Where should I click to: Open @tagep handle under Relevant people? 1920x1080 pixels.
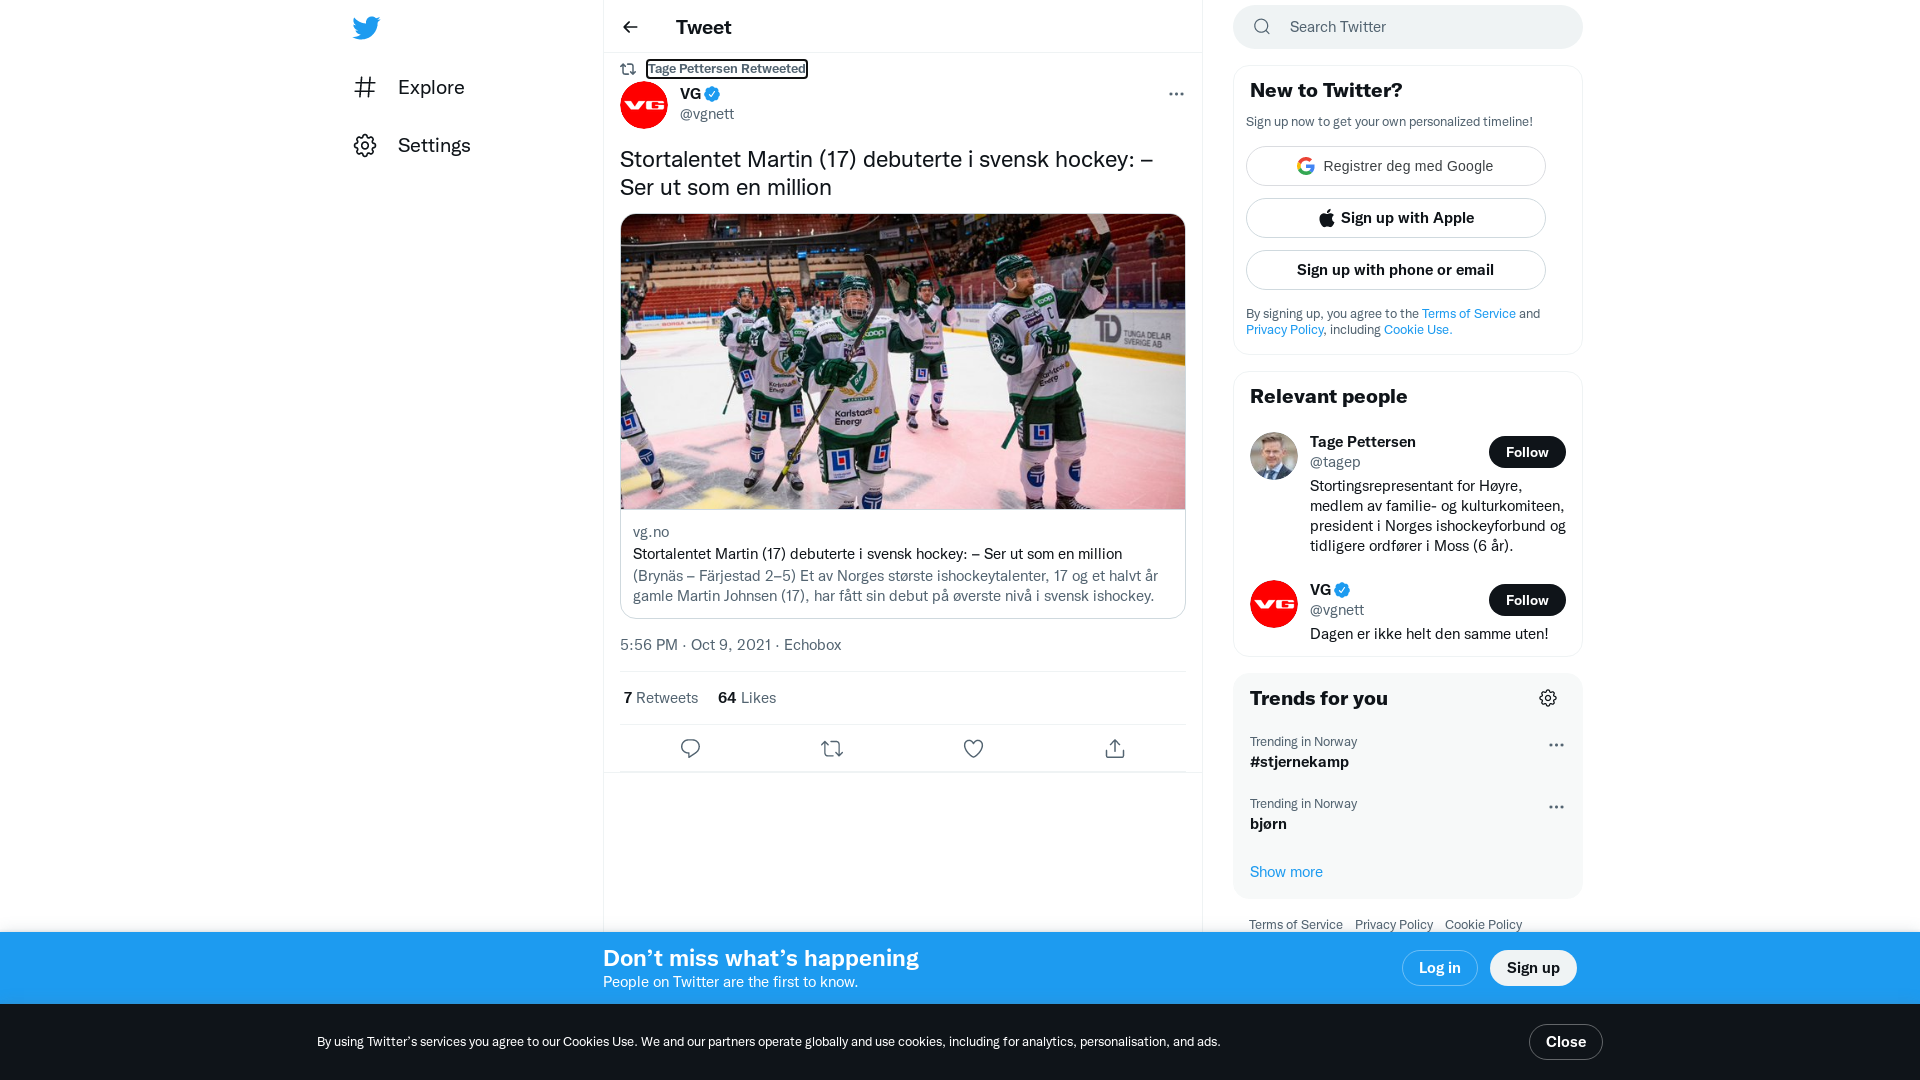1335,462
